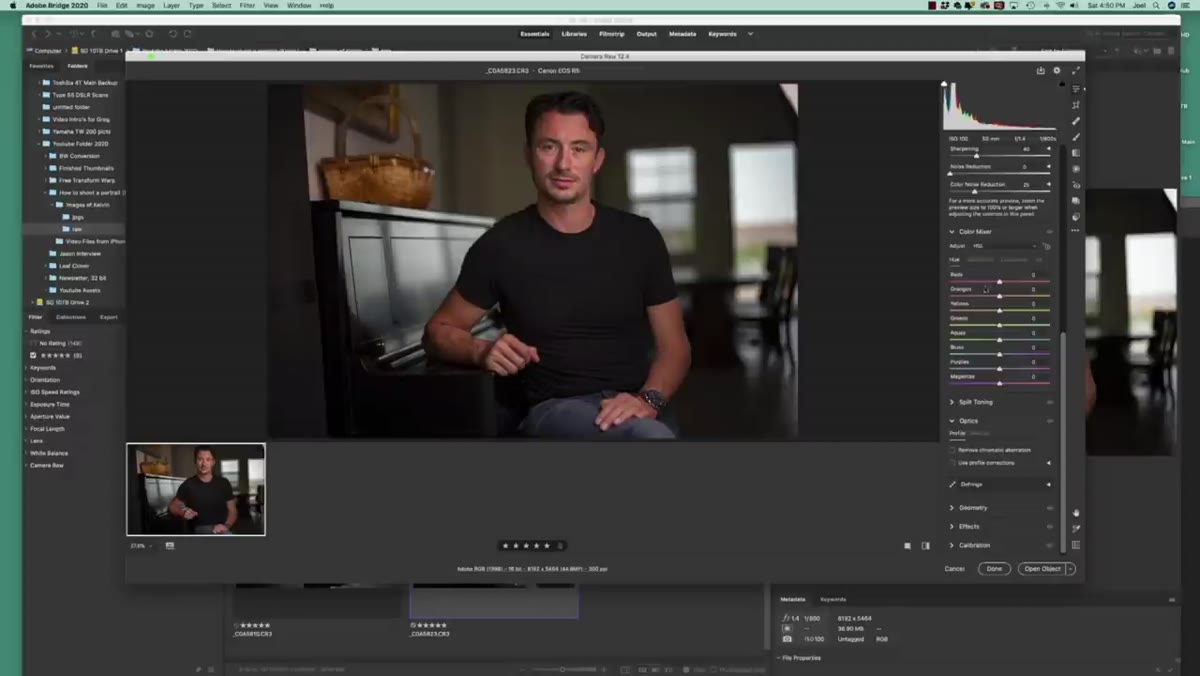Enable Use profile corrections checkbox
Image resolution: width=1200 pixels, height=676 pixels.
[x=953, y=463]
